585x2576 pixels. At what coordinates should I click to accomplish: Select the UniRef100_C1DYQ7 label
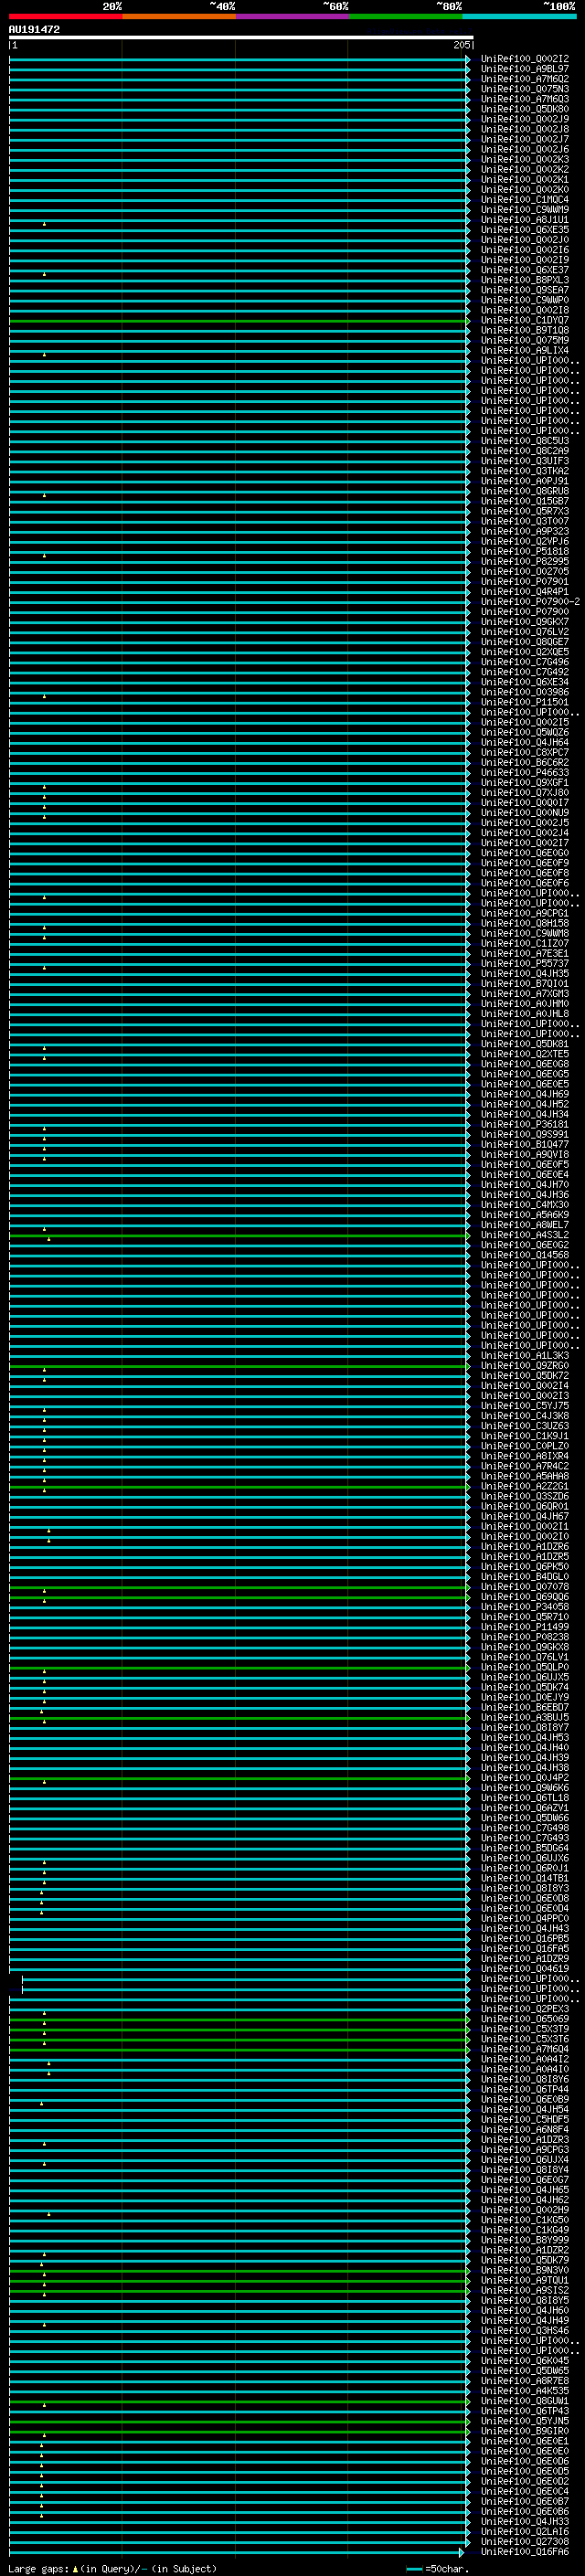pos(525,320)
